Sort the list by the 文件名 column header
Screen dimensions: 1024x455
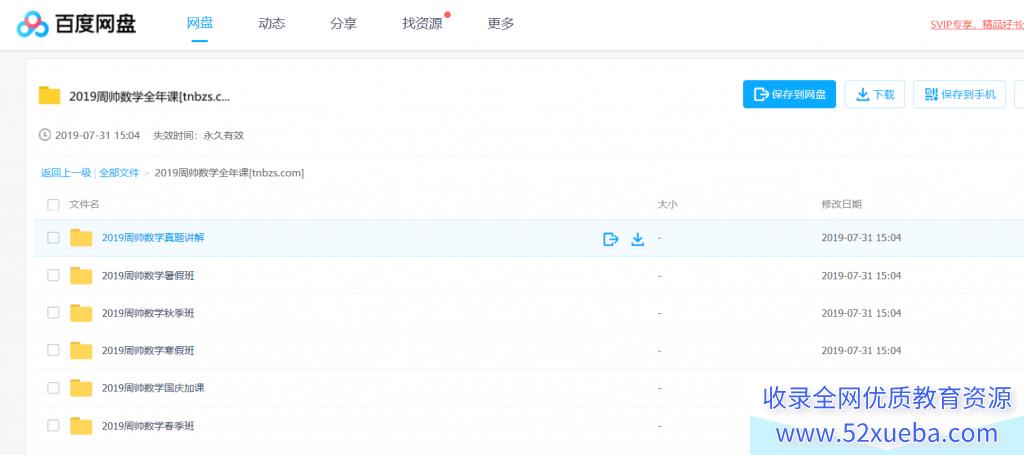pyautogui.click(x=84, y=204)
